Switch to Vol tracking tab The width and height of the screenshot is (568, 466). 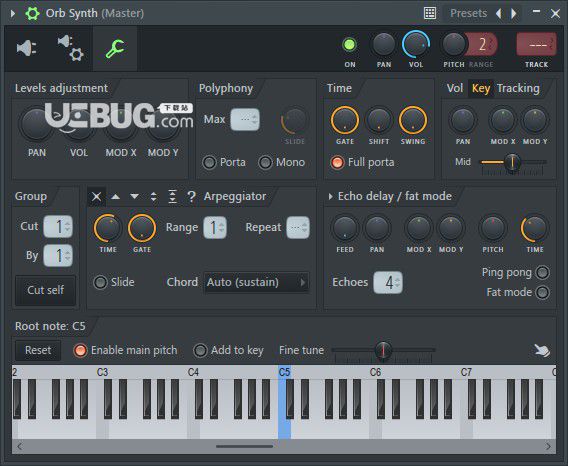click(455, 88)
